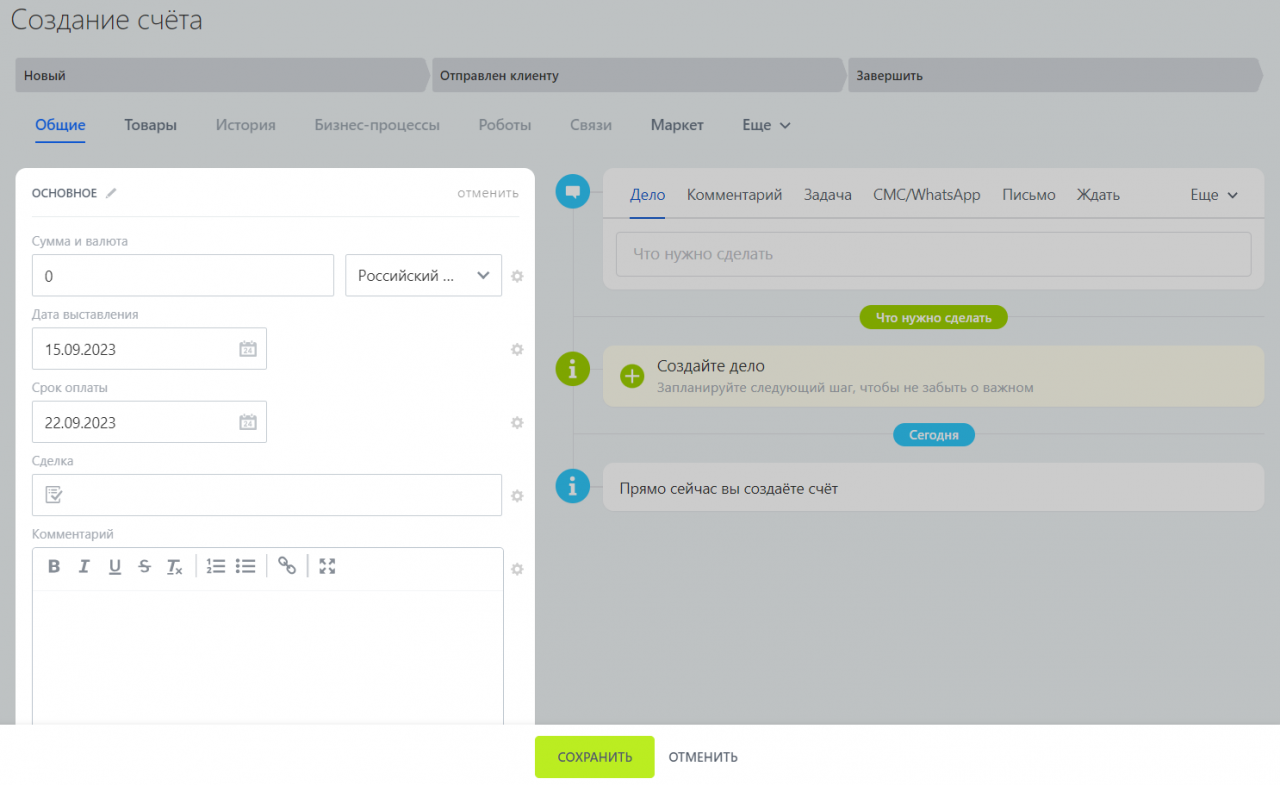Open settings gear for Срок оплаты field

(517, 422)
